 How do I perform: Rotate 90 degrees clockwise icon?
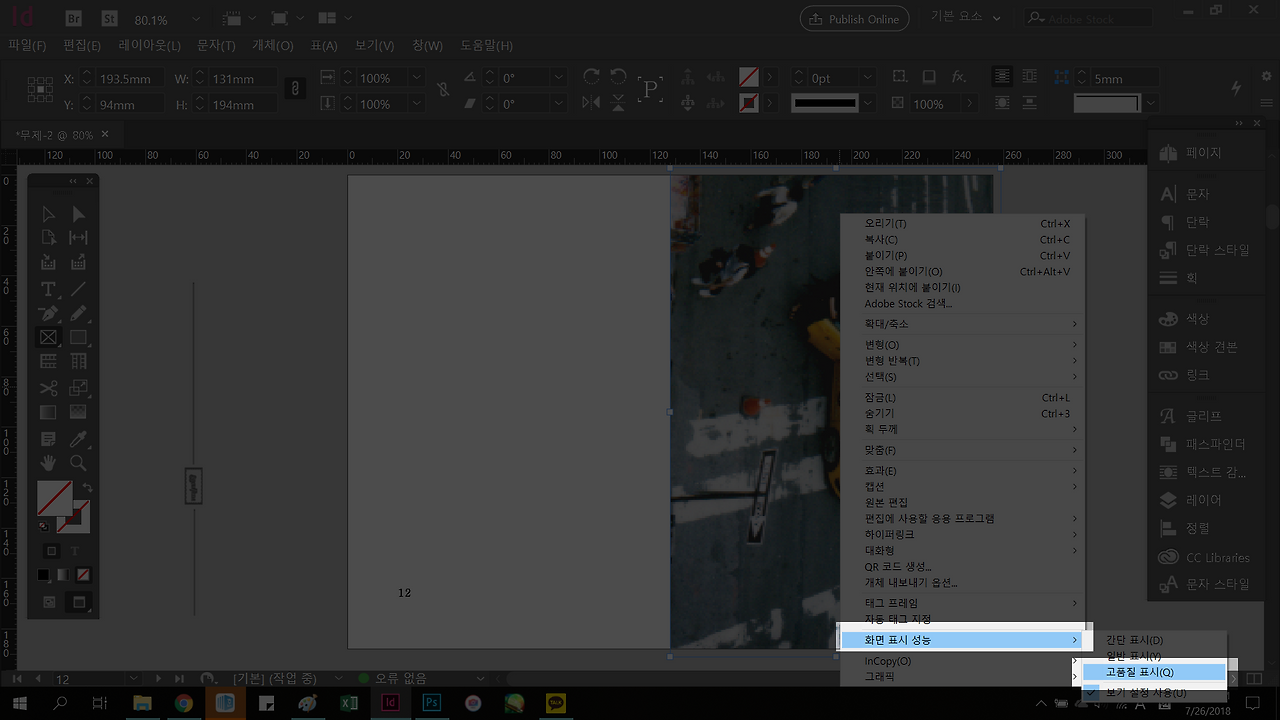coord(591,78)
